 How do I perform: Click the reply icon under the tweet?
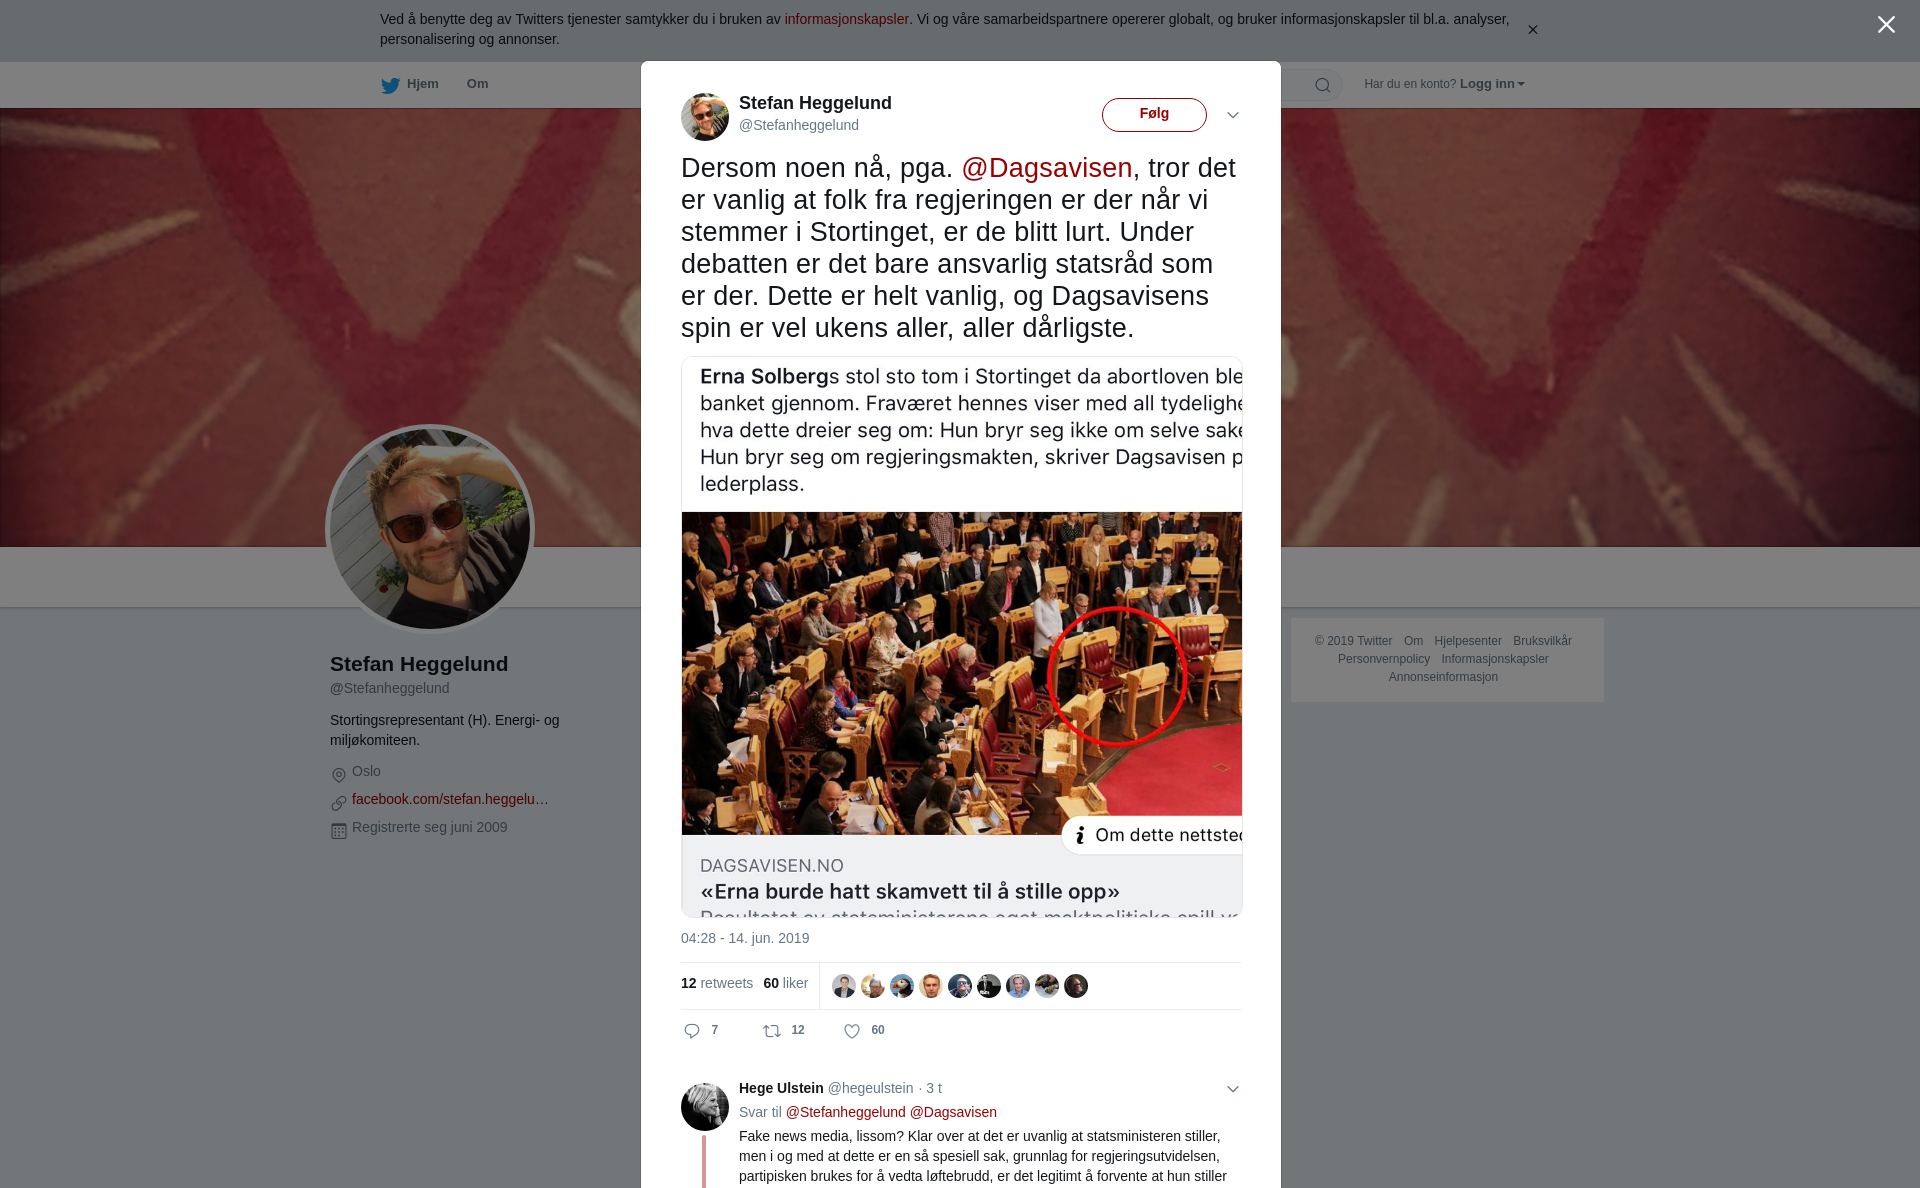tap(692, 1031)
